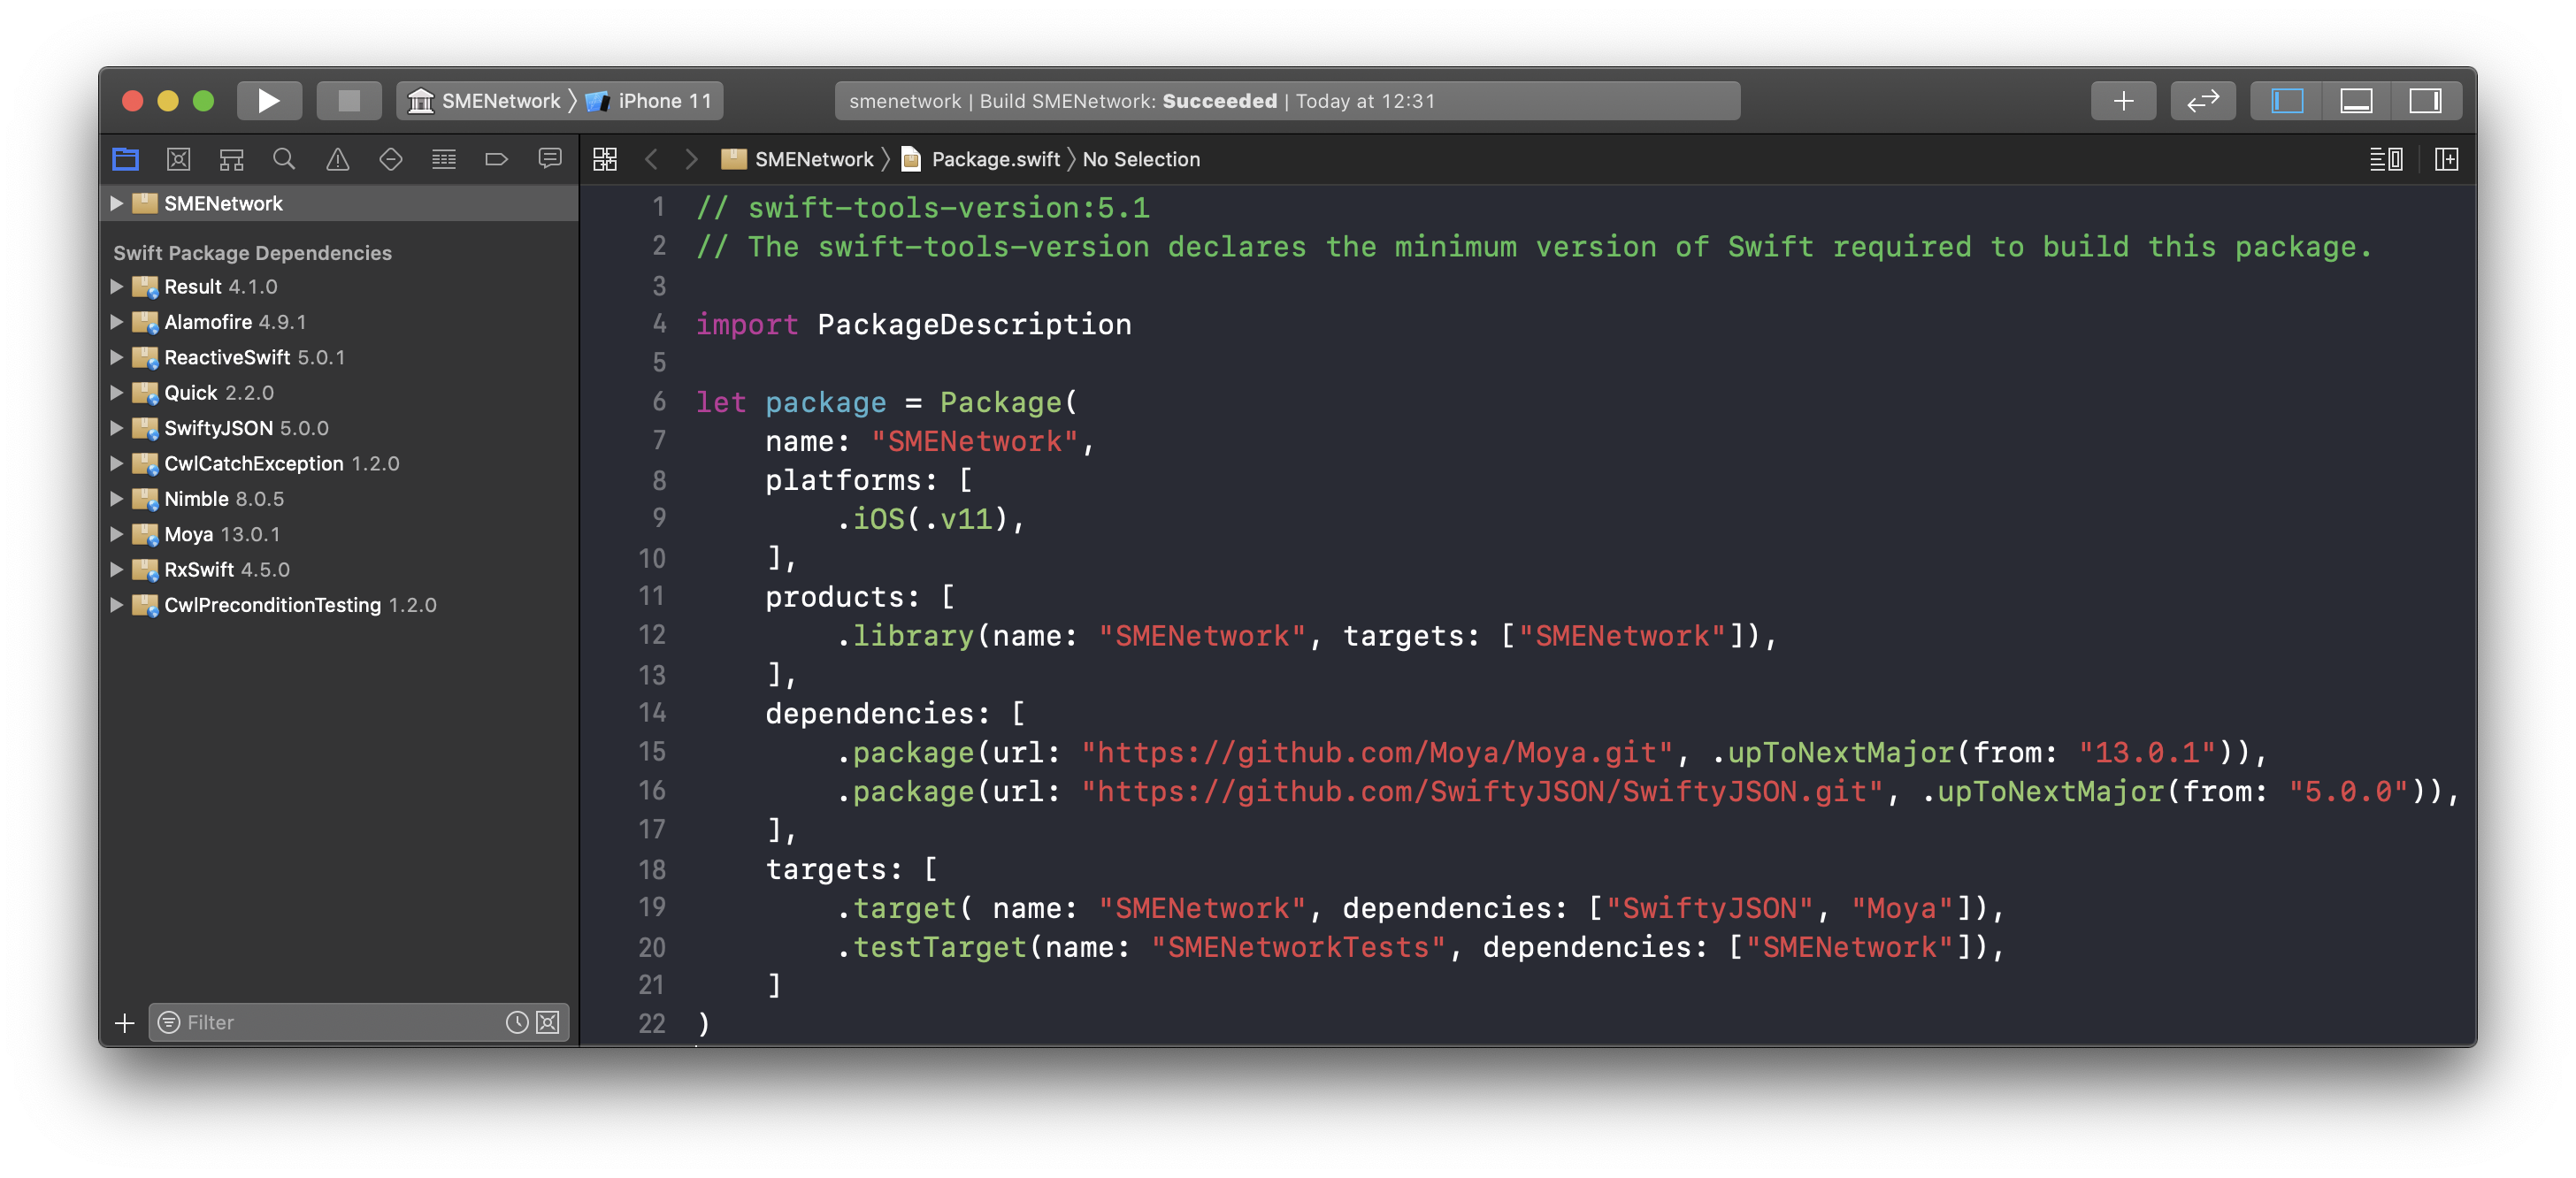This screenshot has width=2576, height=1178.
Task: Expand the CwlCatchException 1.2.0 dependency
Action: coord(116,463)
